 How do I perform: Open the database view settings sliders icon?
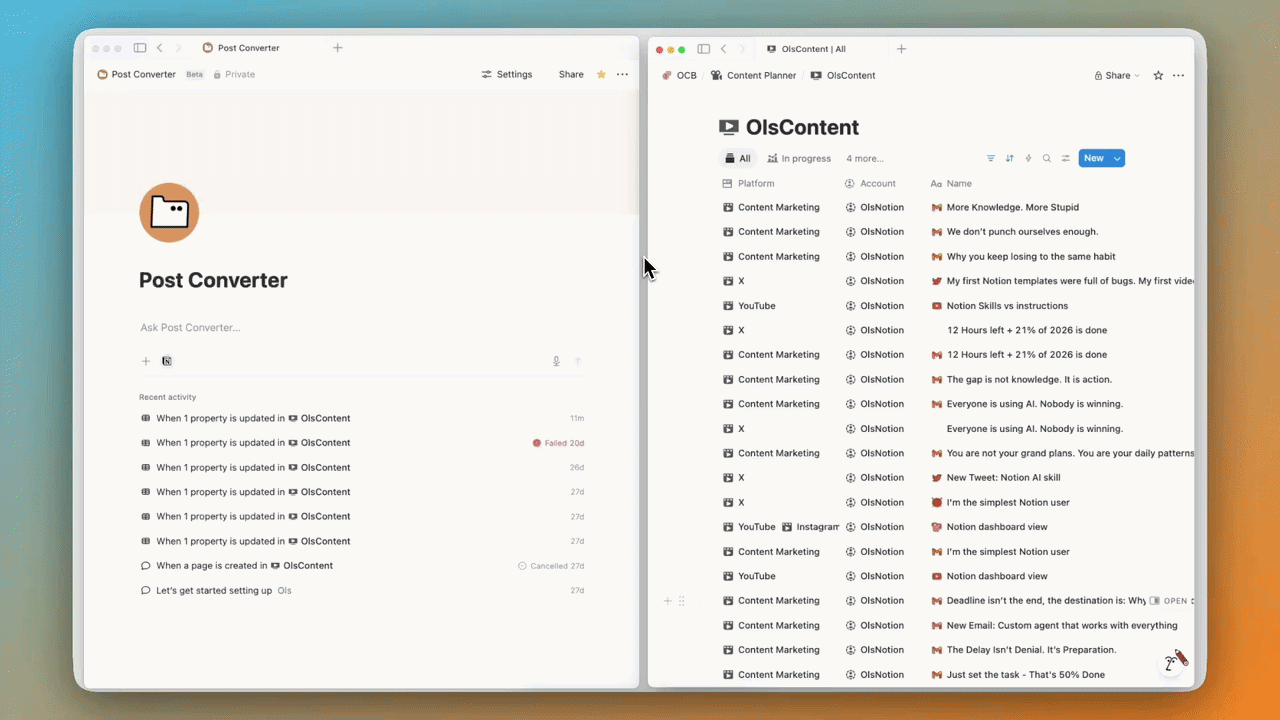[x=1066, y=158]
